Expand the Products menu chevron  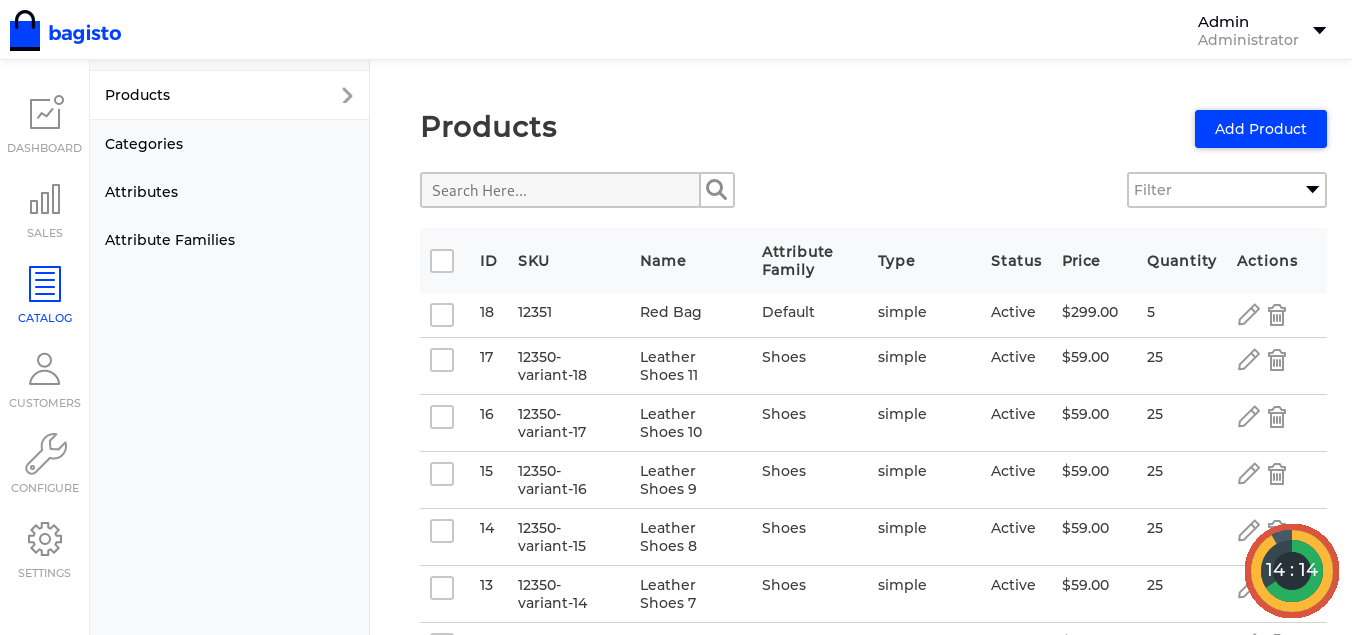pyautogui.click(x=347, y=95)
